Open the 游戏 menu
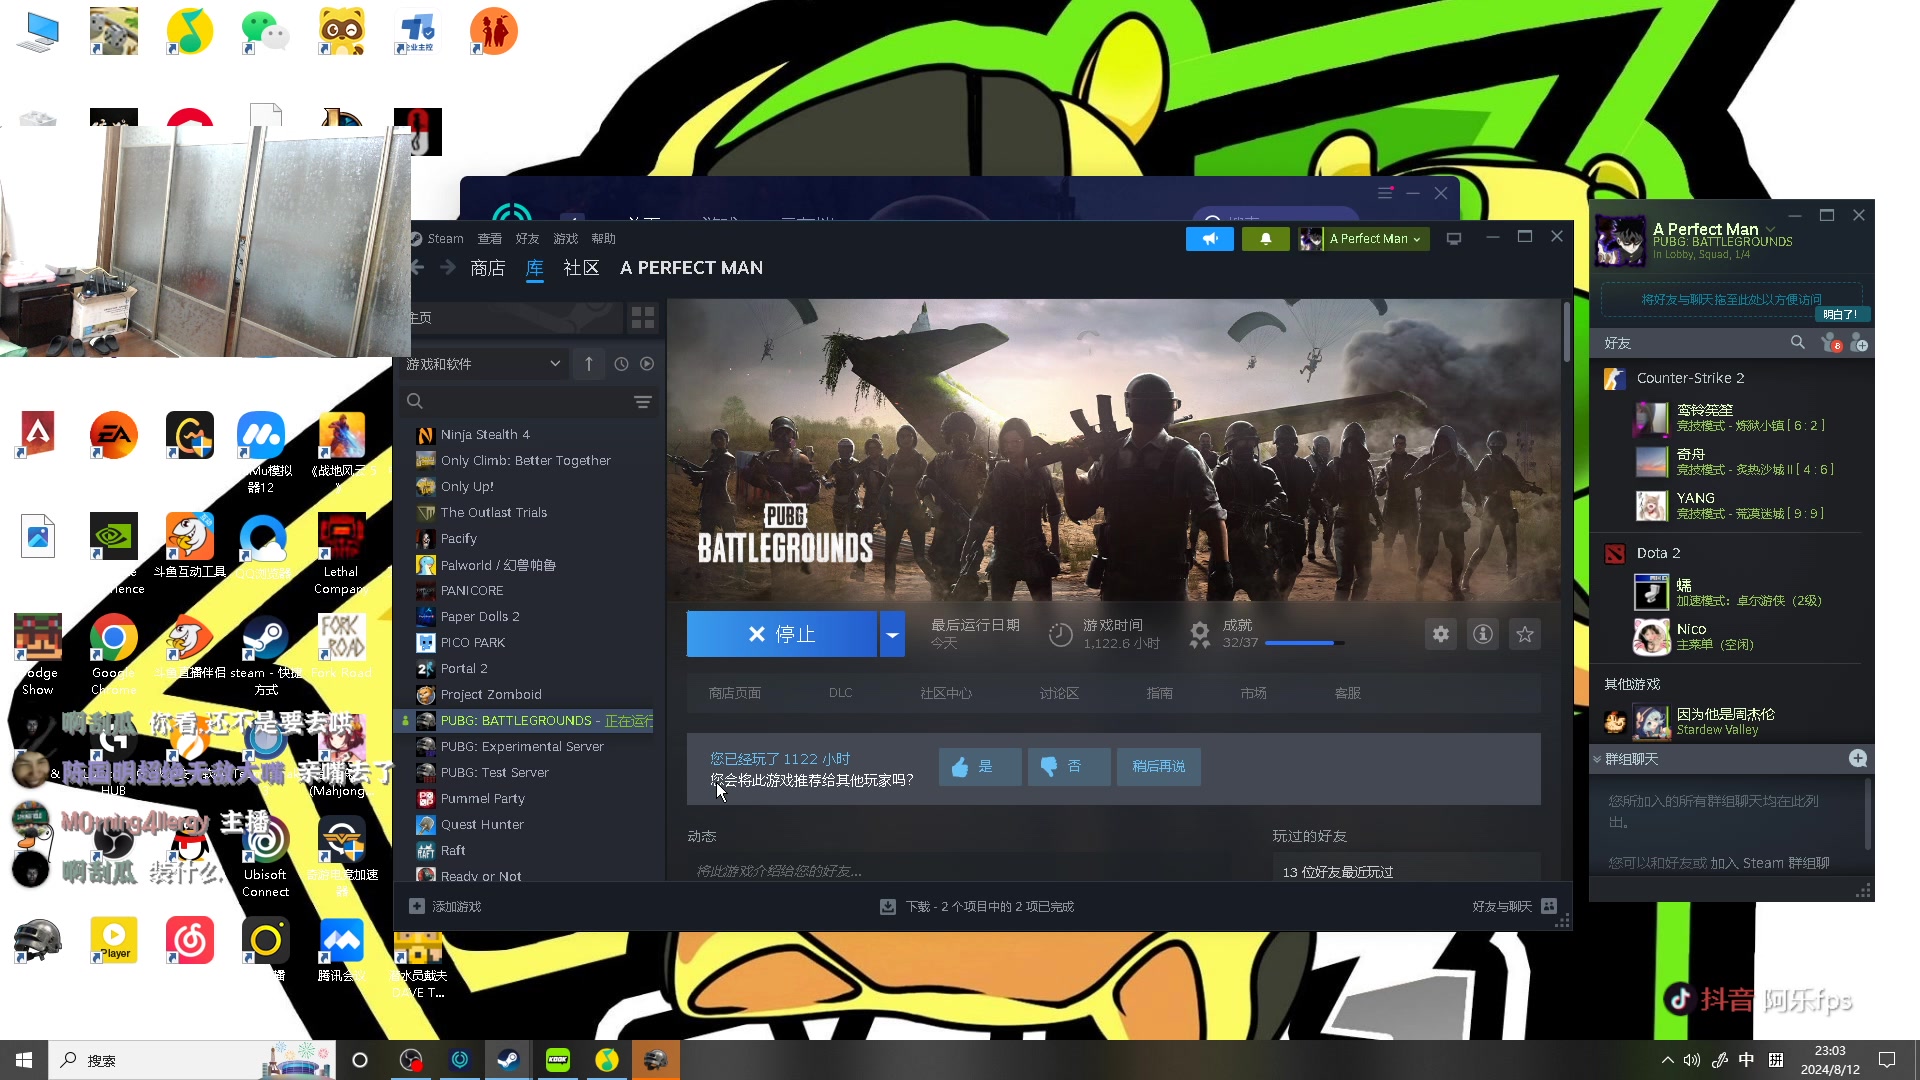Viewport: 1920px width, 1080px height. point(566,239)
